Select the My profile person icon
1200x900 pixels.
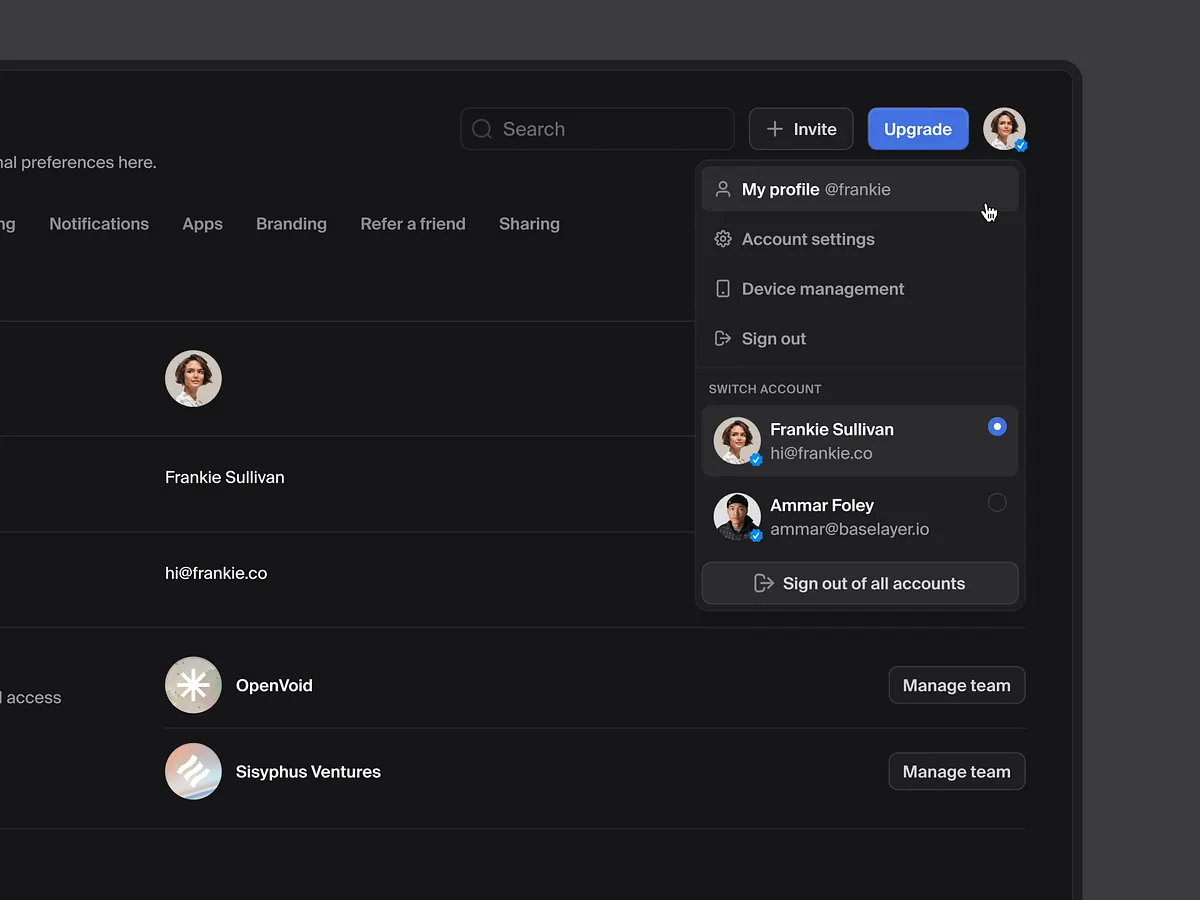(722, 189)
